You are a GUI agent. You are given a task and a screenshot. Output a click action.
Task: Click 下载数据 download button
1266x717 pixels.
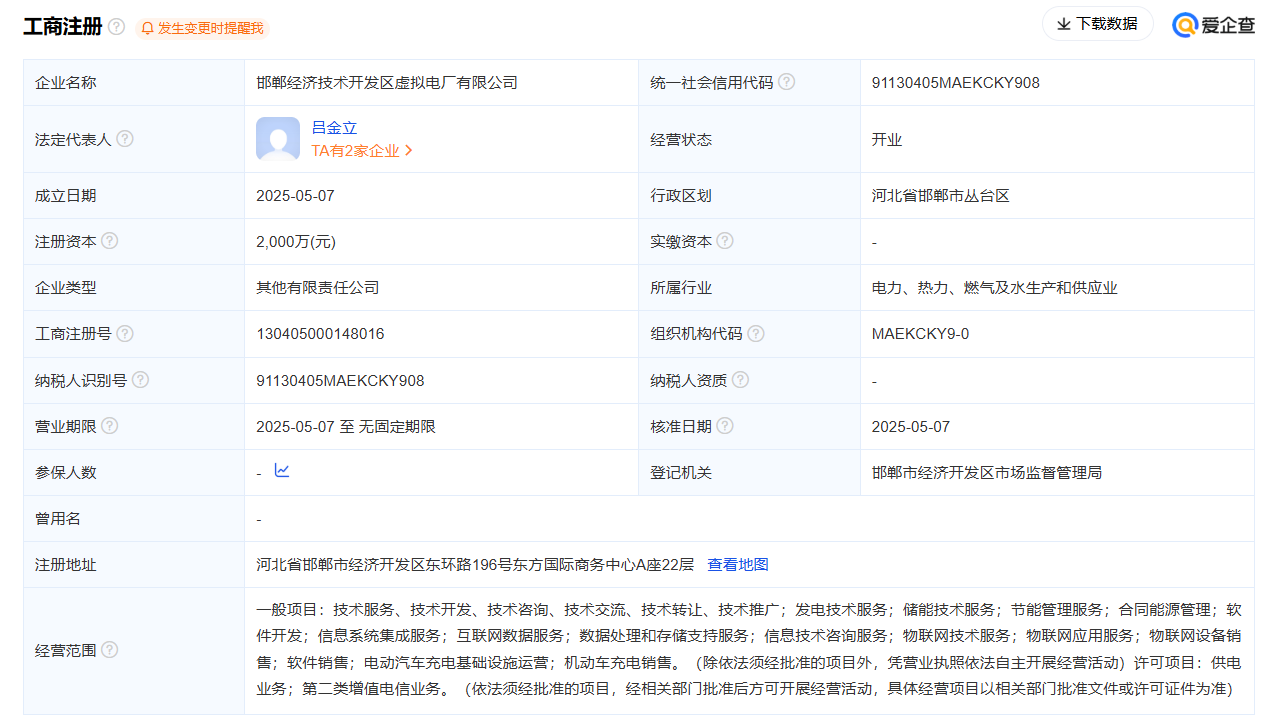(x=1097, y=24)
